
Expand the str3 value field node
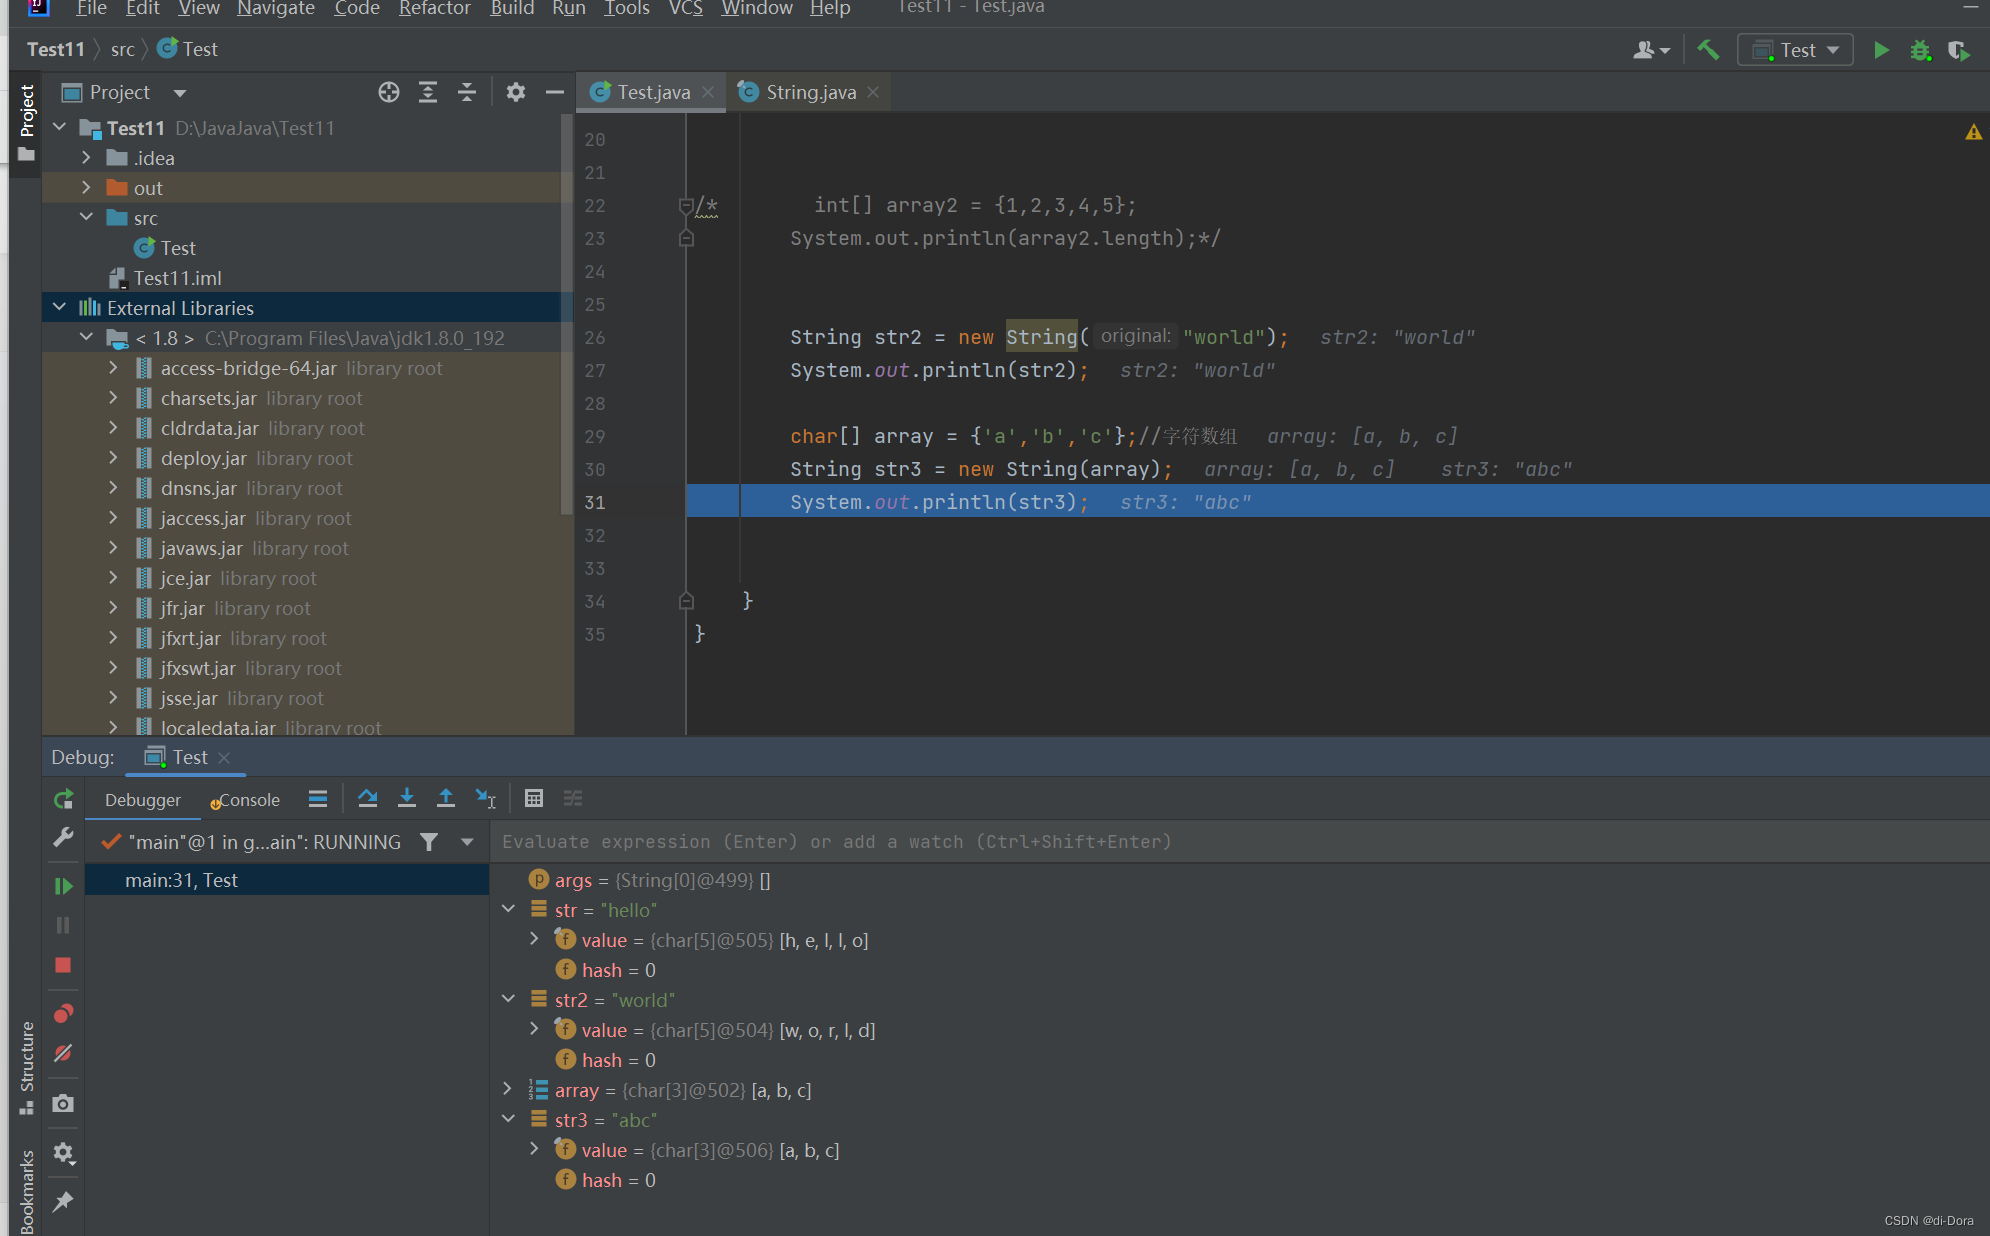point(534,1150)
